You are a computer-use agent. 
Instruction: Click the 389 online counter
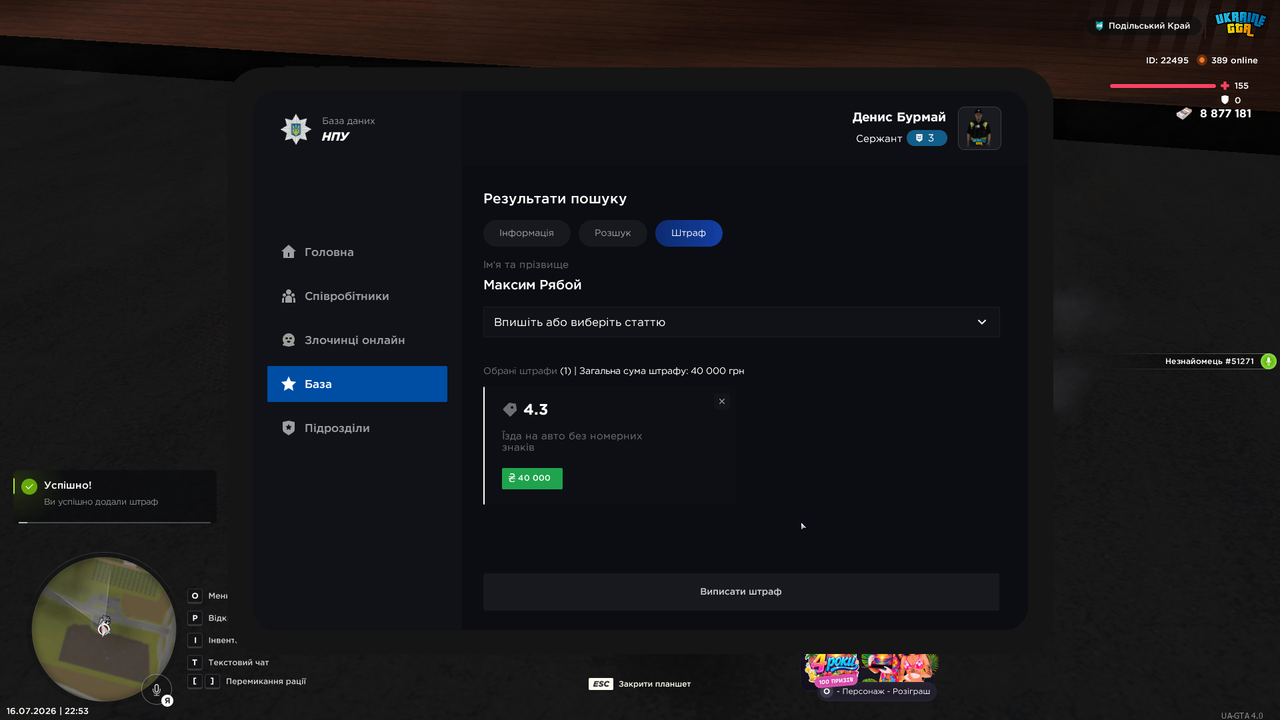(x=1234, y=60)
